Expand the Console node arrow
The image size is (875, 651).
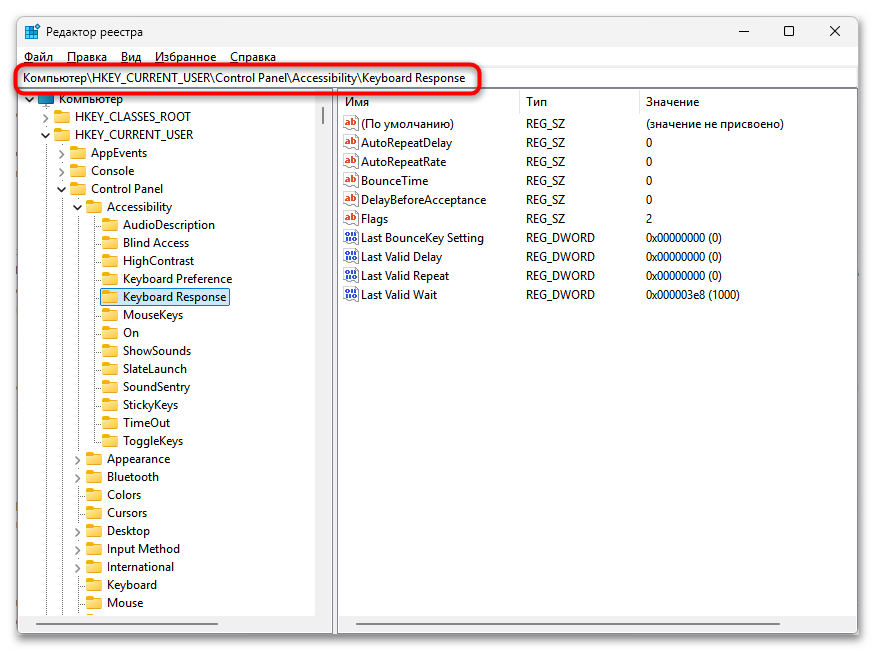pos(61,172)
